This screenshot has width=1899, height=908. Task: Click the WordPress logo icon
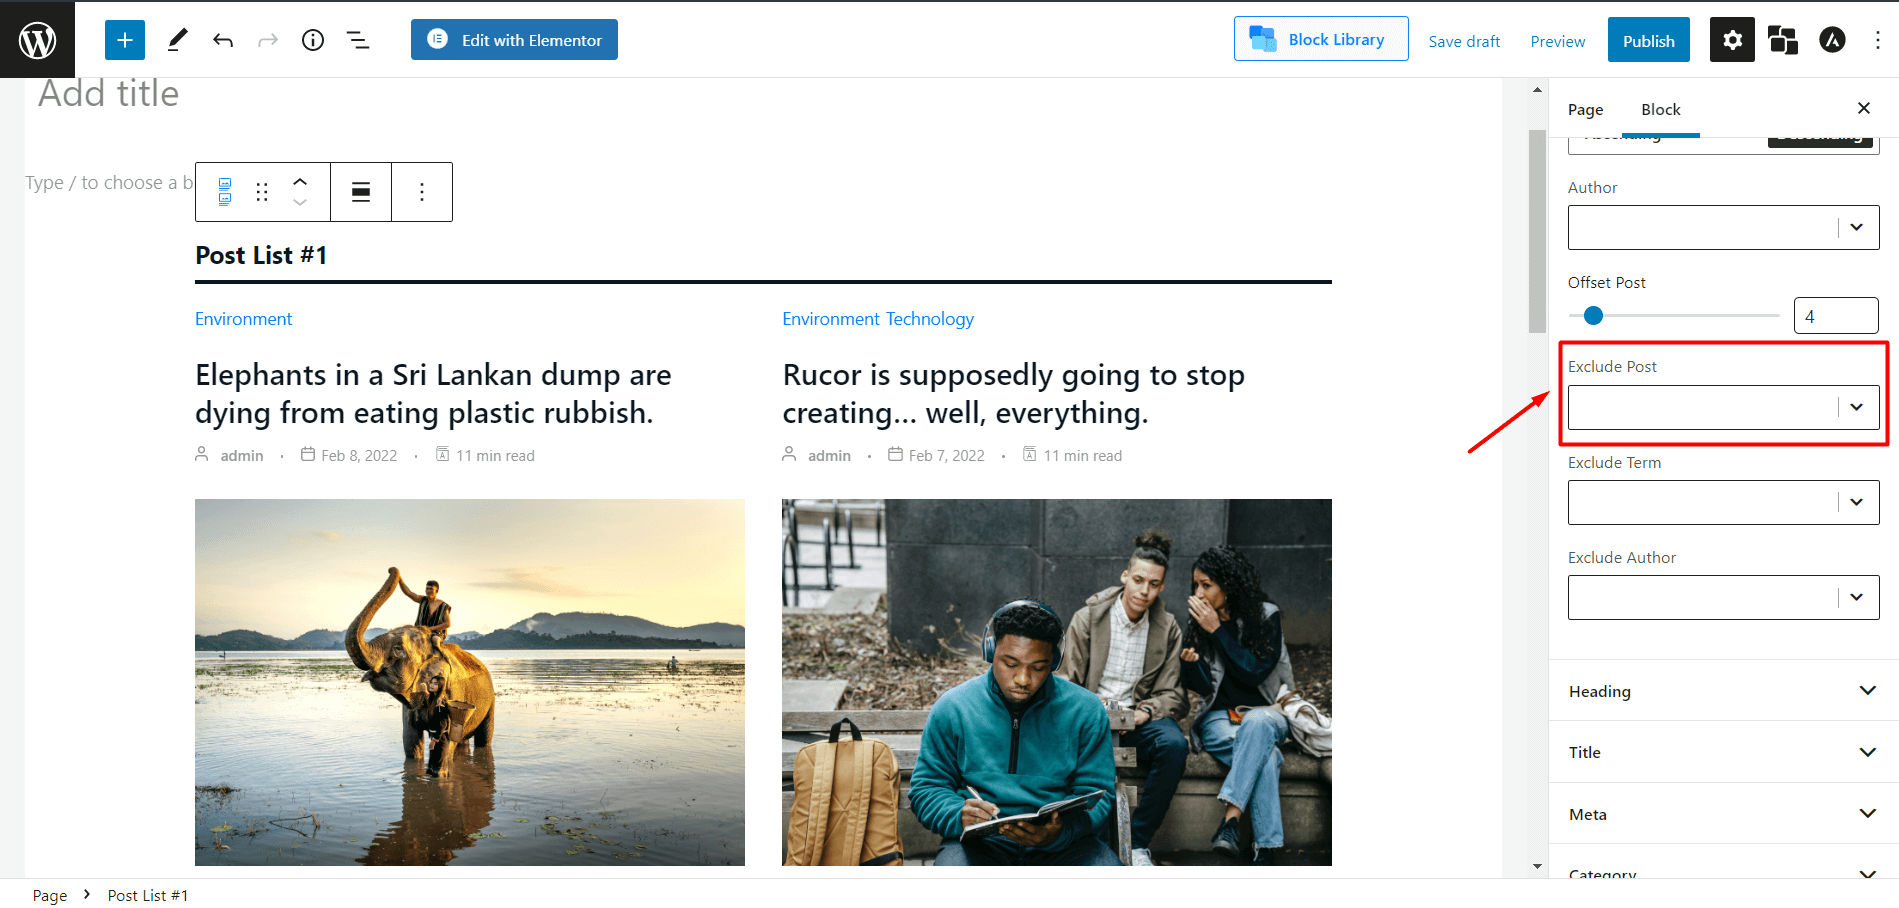click(x=37, y=40)
